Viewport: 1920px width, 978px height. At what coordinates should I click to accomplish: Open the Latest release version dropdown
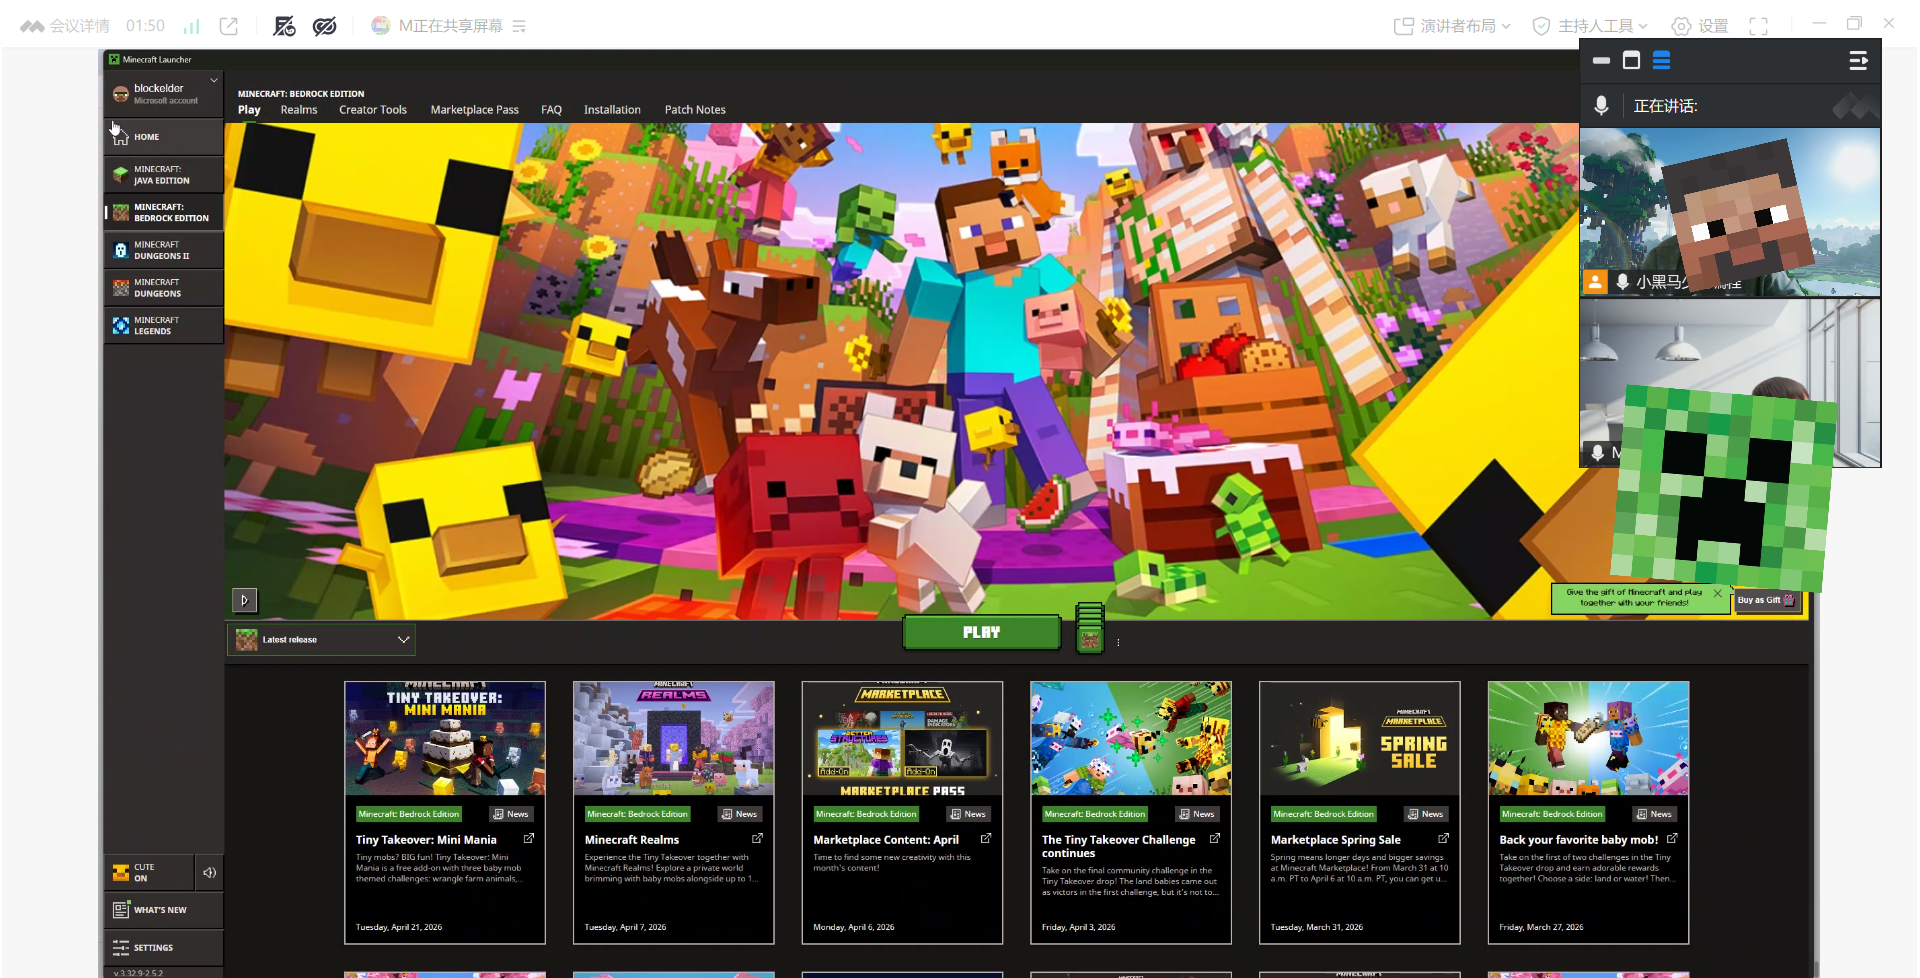click(x=321, y=640)
